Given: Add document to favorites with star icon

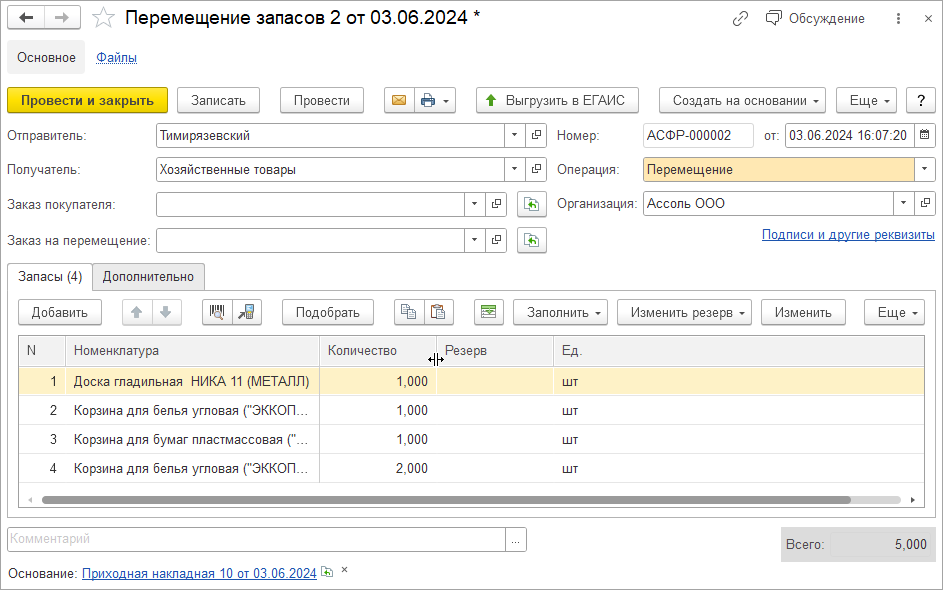Looking at the screenshot, I should tap(102, 18).
